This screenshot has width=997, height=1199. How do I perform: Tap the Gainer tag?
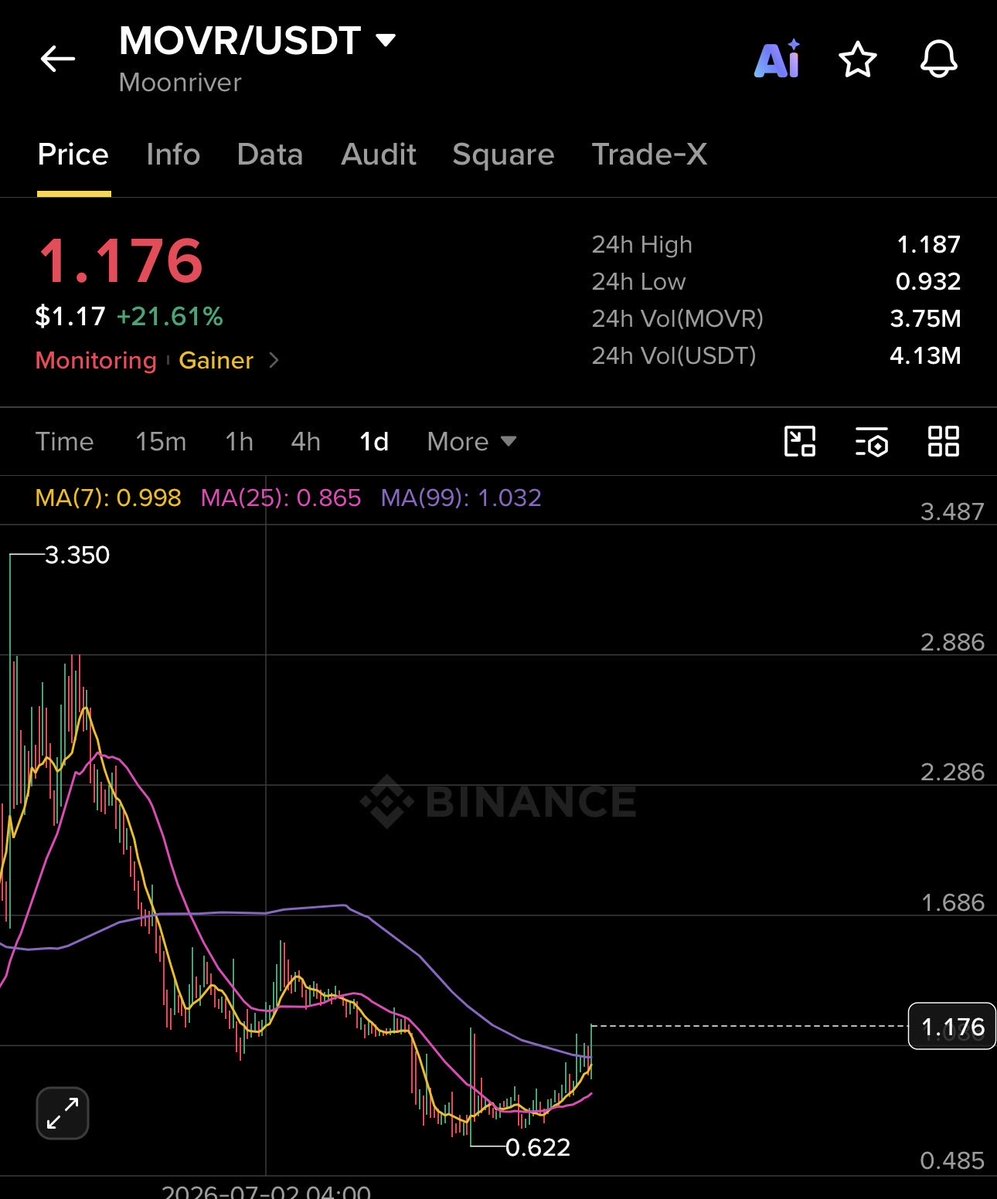[x=216, y=360]
